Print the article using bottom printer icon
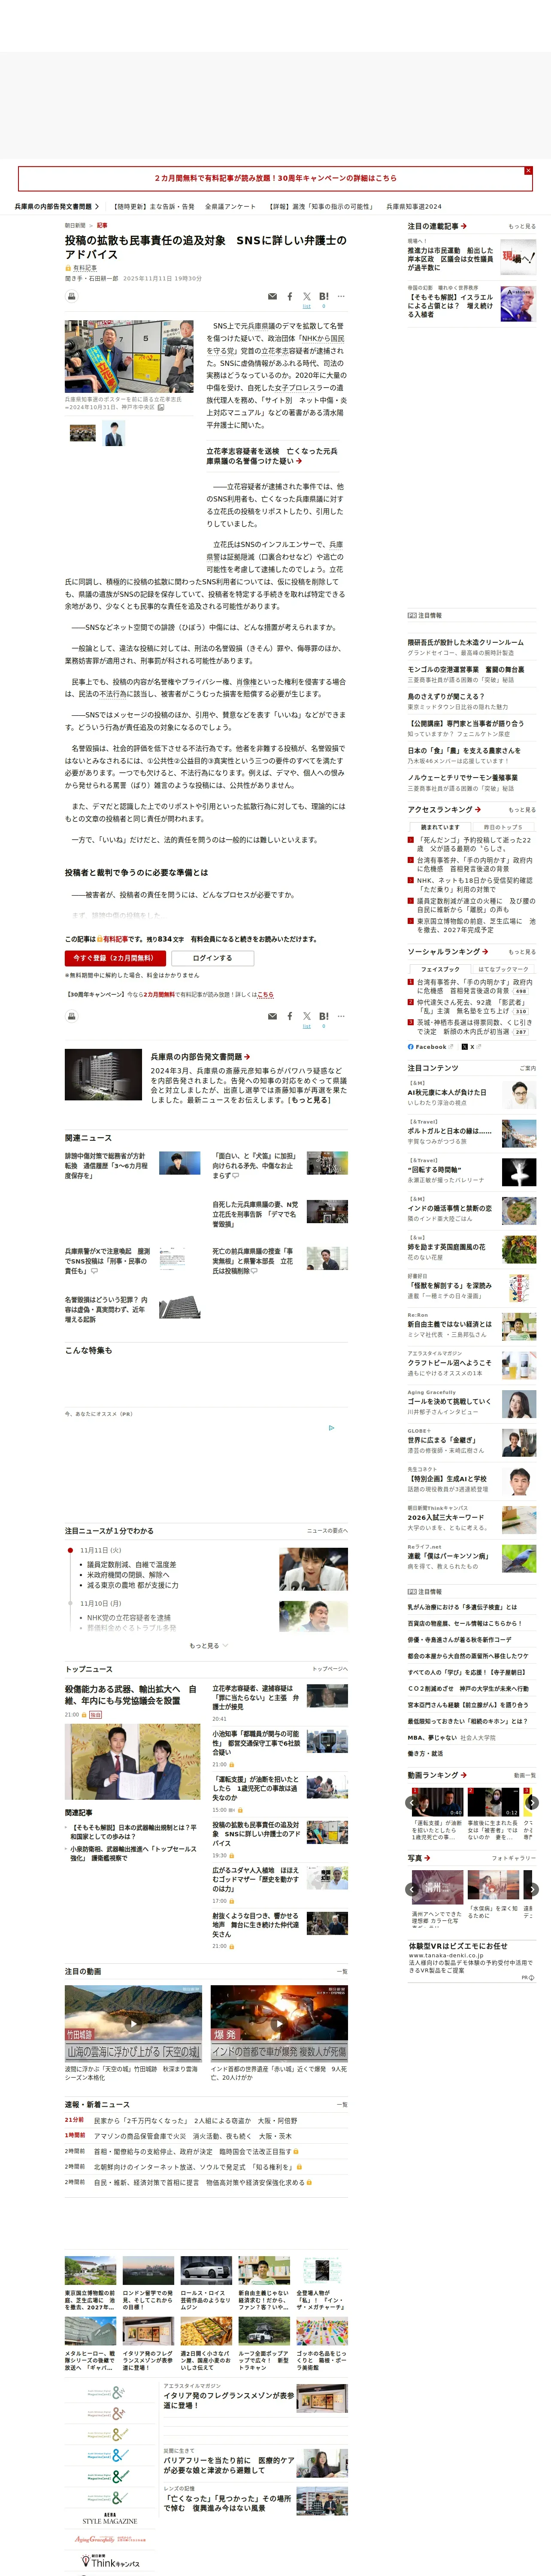Image resolution: width=551 pixels, height=2576 pixels. tap(71, 1016)
